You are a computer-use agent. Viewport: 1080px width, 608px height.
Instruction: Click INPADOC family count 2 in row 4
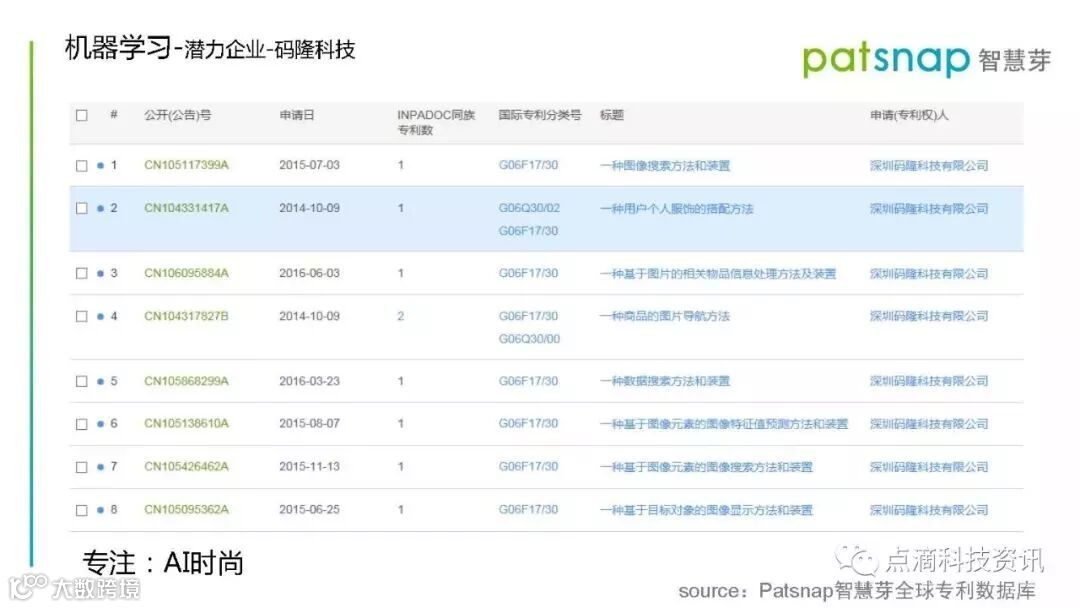click(400, 316)
